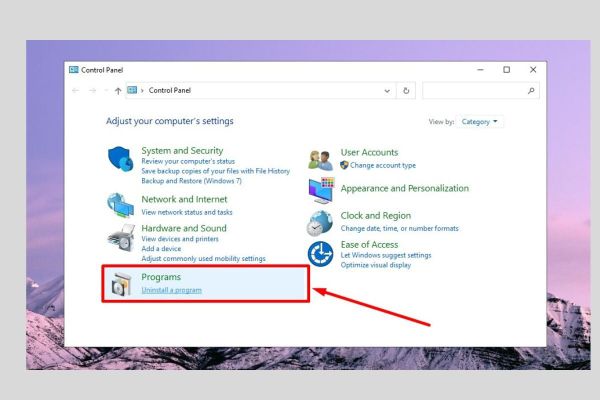600x400 pixels.
Task: Open the Appearance and Personalization icon
Action: pyautogui.click(x=320, y=190)
